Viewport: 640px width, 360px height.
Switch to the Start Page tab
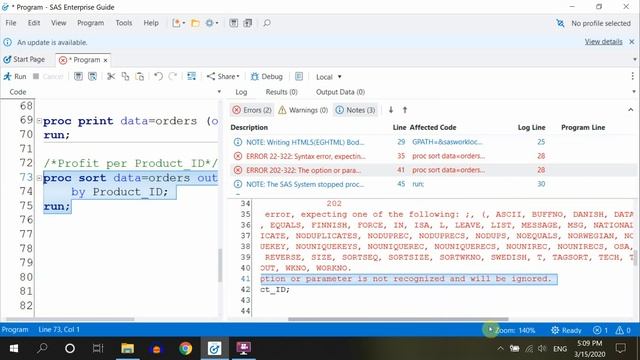tap(24, 60)
